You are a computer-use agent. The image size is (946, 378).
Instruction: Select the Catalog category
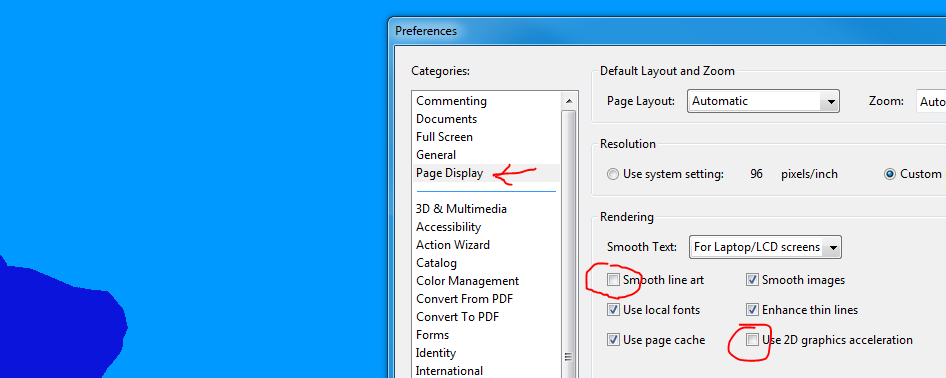(x=436, y=263)
